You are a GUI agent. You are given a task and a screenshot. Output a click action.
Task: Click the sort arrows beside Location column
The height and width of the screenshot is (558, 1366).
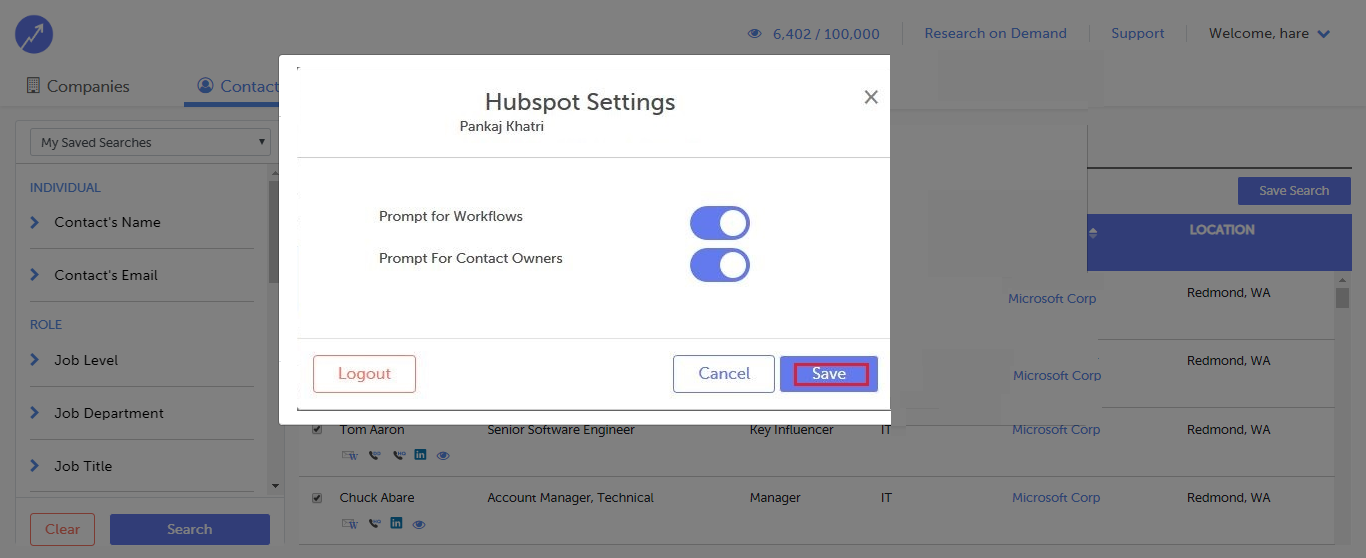click(1093, 233)
